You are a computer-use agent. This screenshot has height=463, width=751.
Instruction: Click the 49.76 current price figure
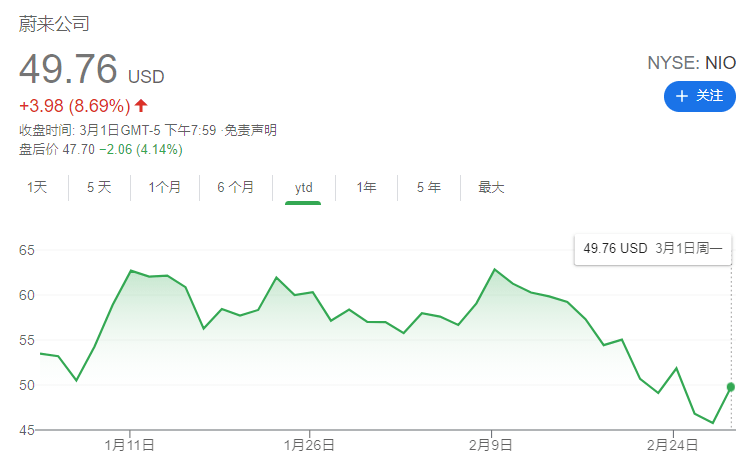[68, 69]
